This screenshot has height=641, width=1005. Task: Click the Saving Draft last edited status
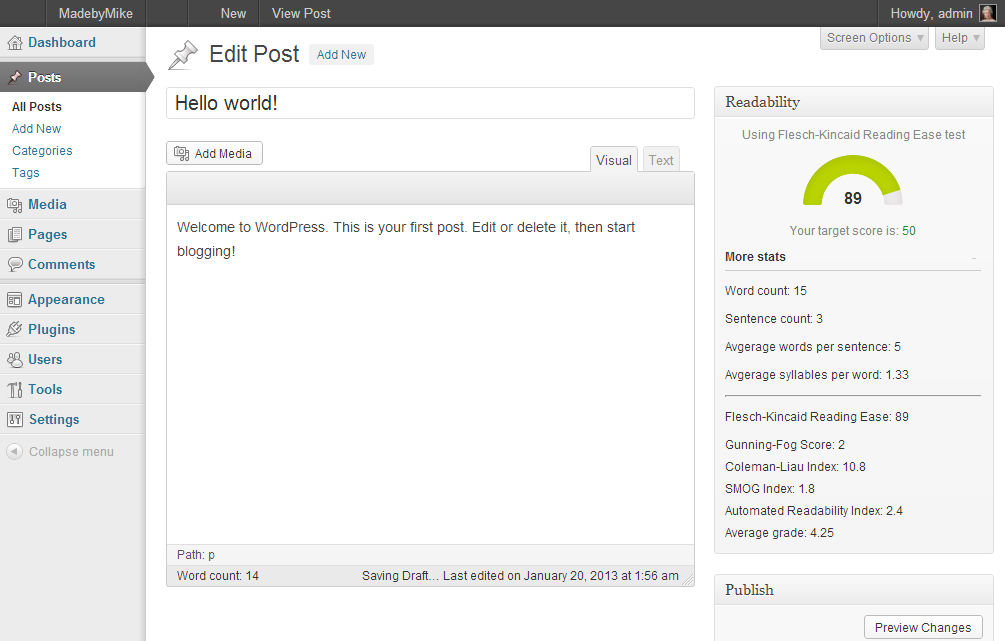[x=520, y=576]
